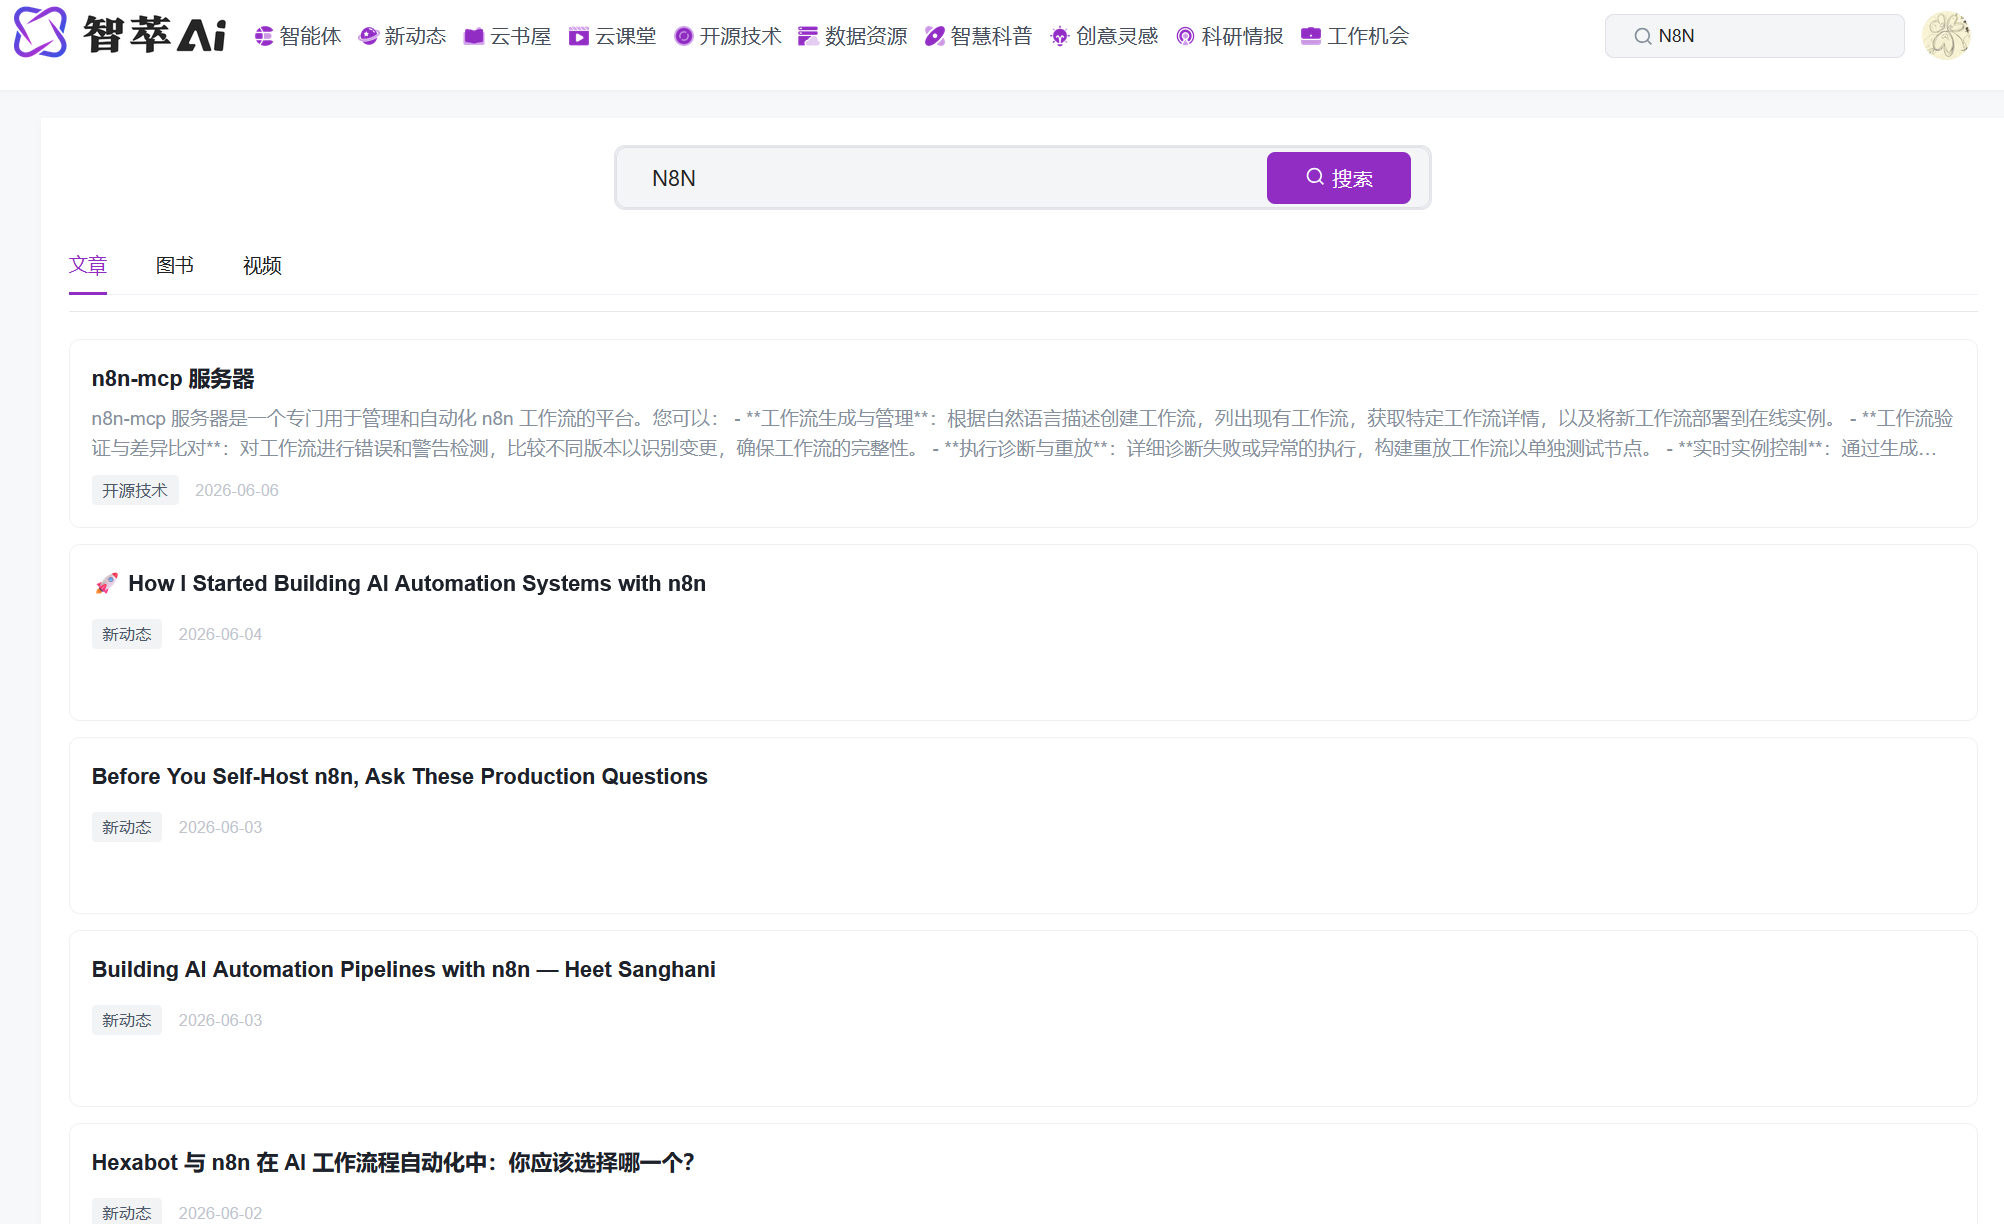
Task: Open 开源技术 menu item
Action: 728,36
